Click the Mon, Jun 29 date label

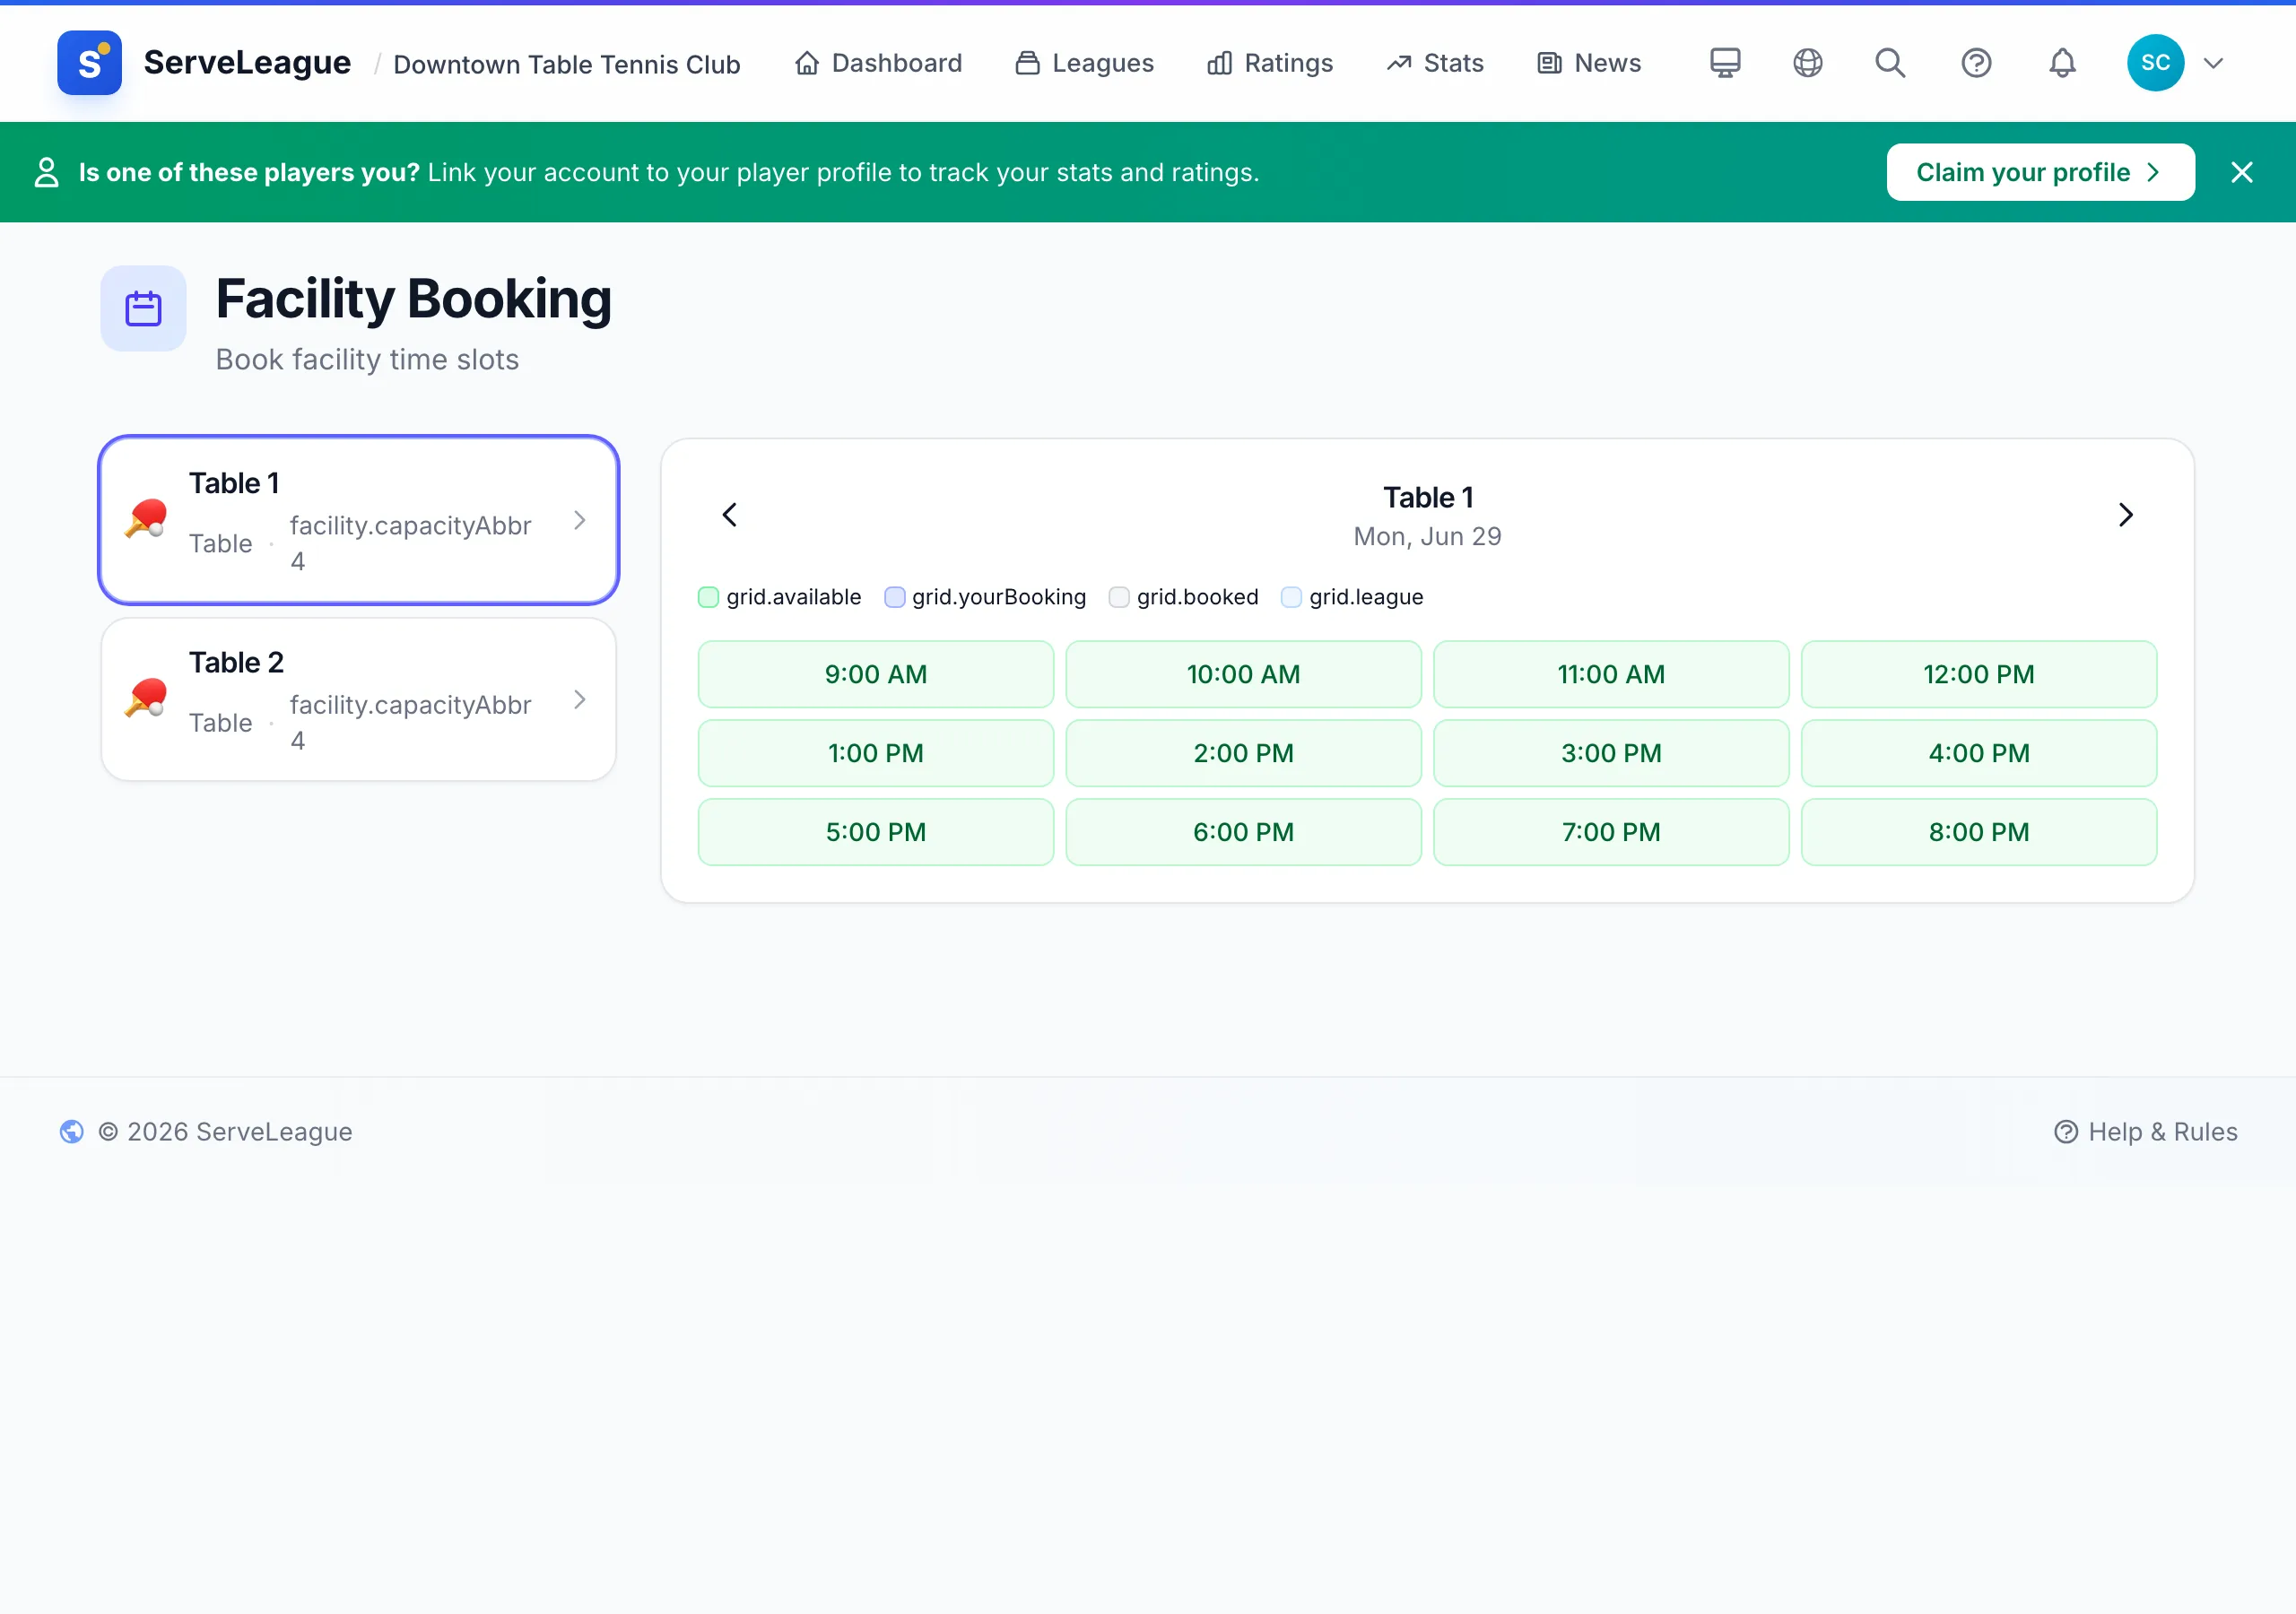click(x=1427, y=537)
